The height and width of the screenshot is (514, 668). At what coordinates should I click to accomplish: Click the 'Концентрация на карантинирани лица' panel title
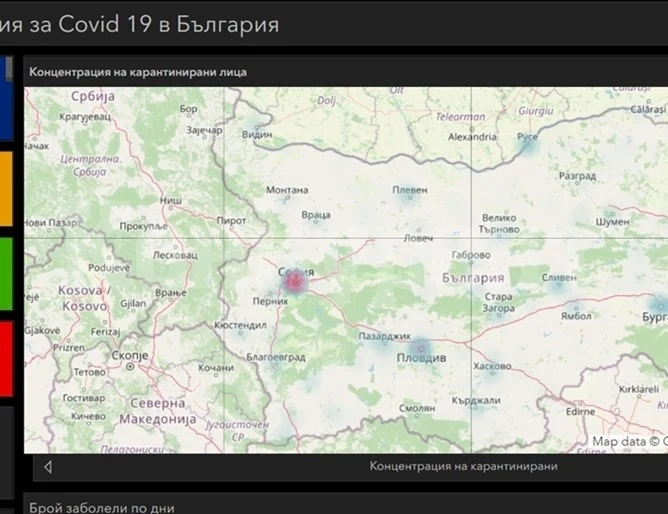(138, 72)
